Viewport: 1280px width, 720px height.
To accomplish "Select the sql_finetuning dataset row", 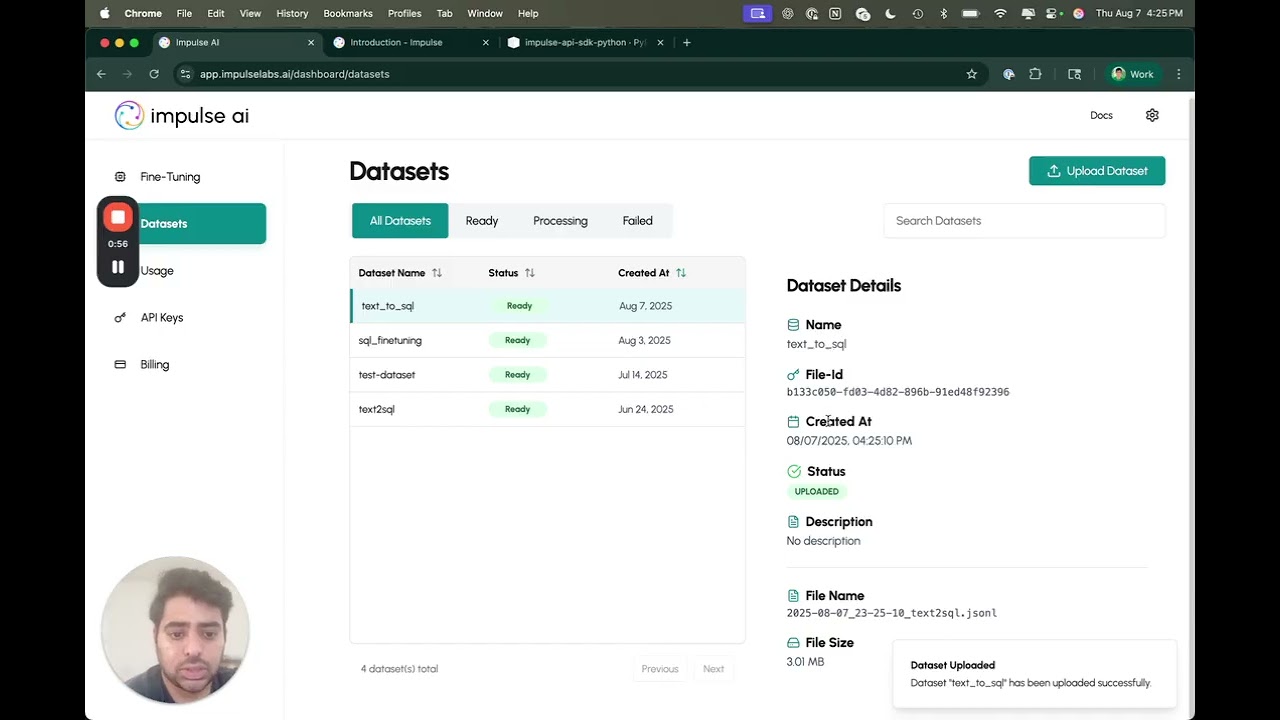I will click(547, 341).
